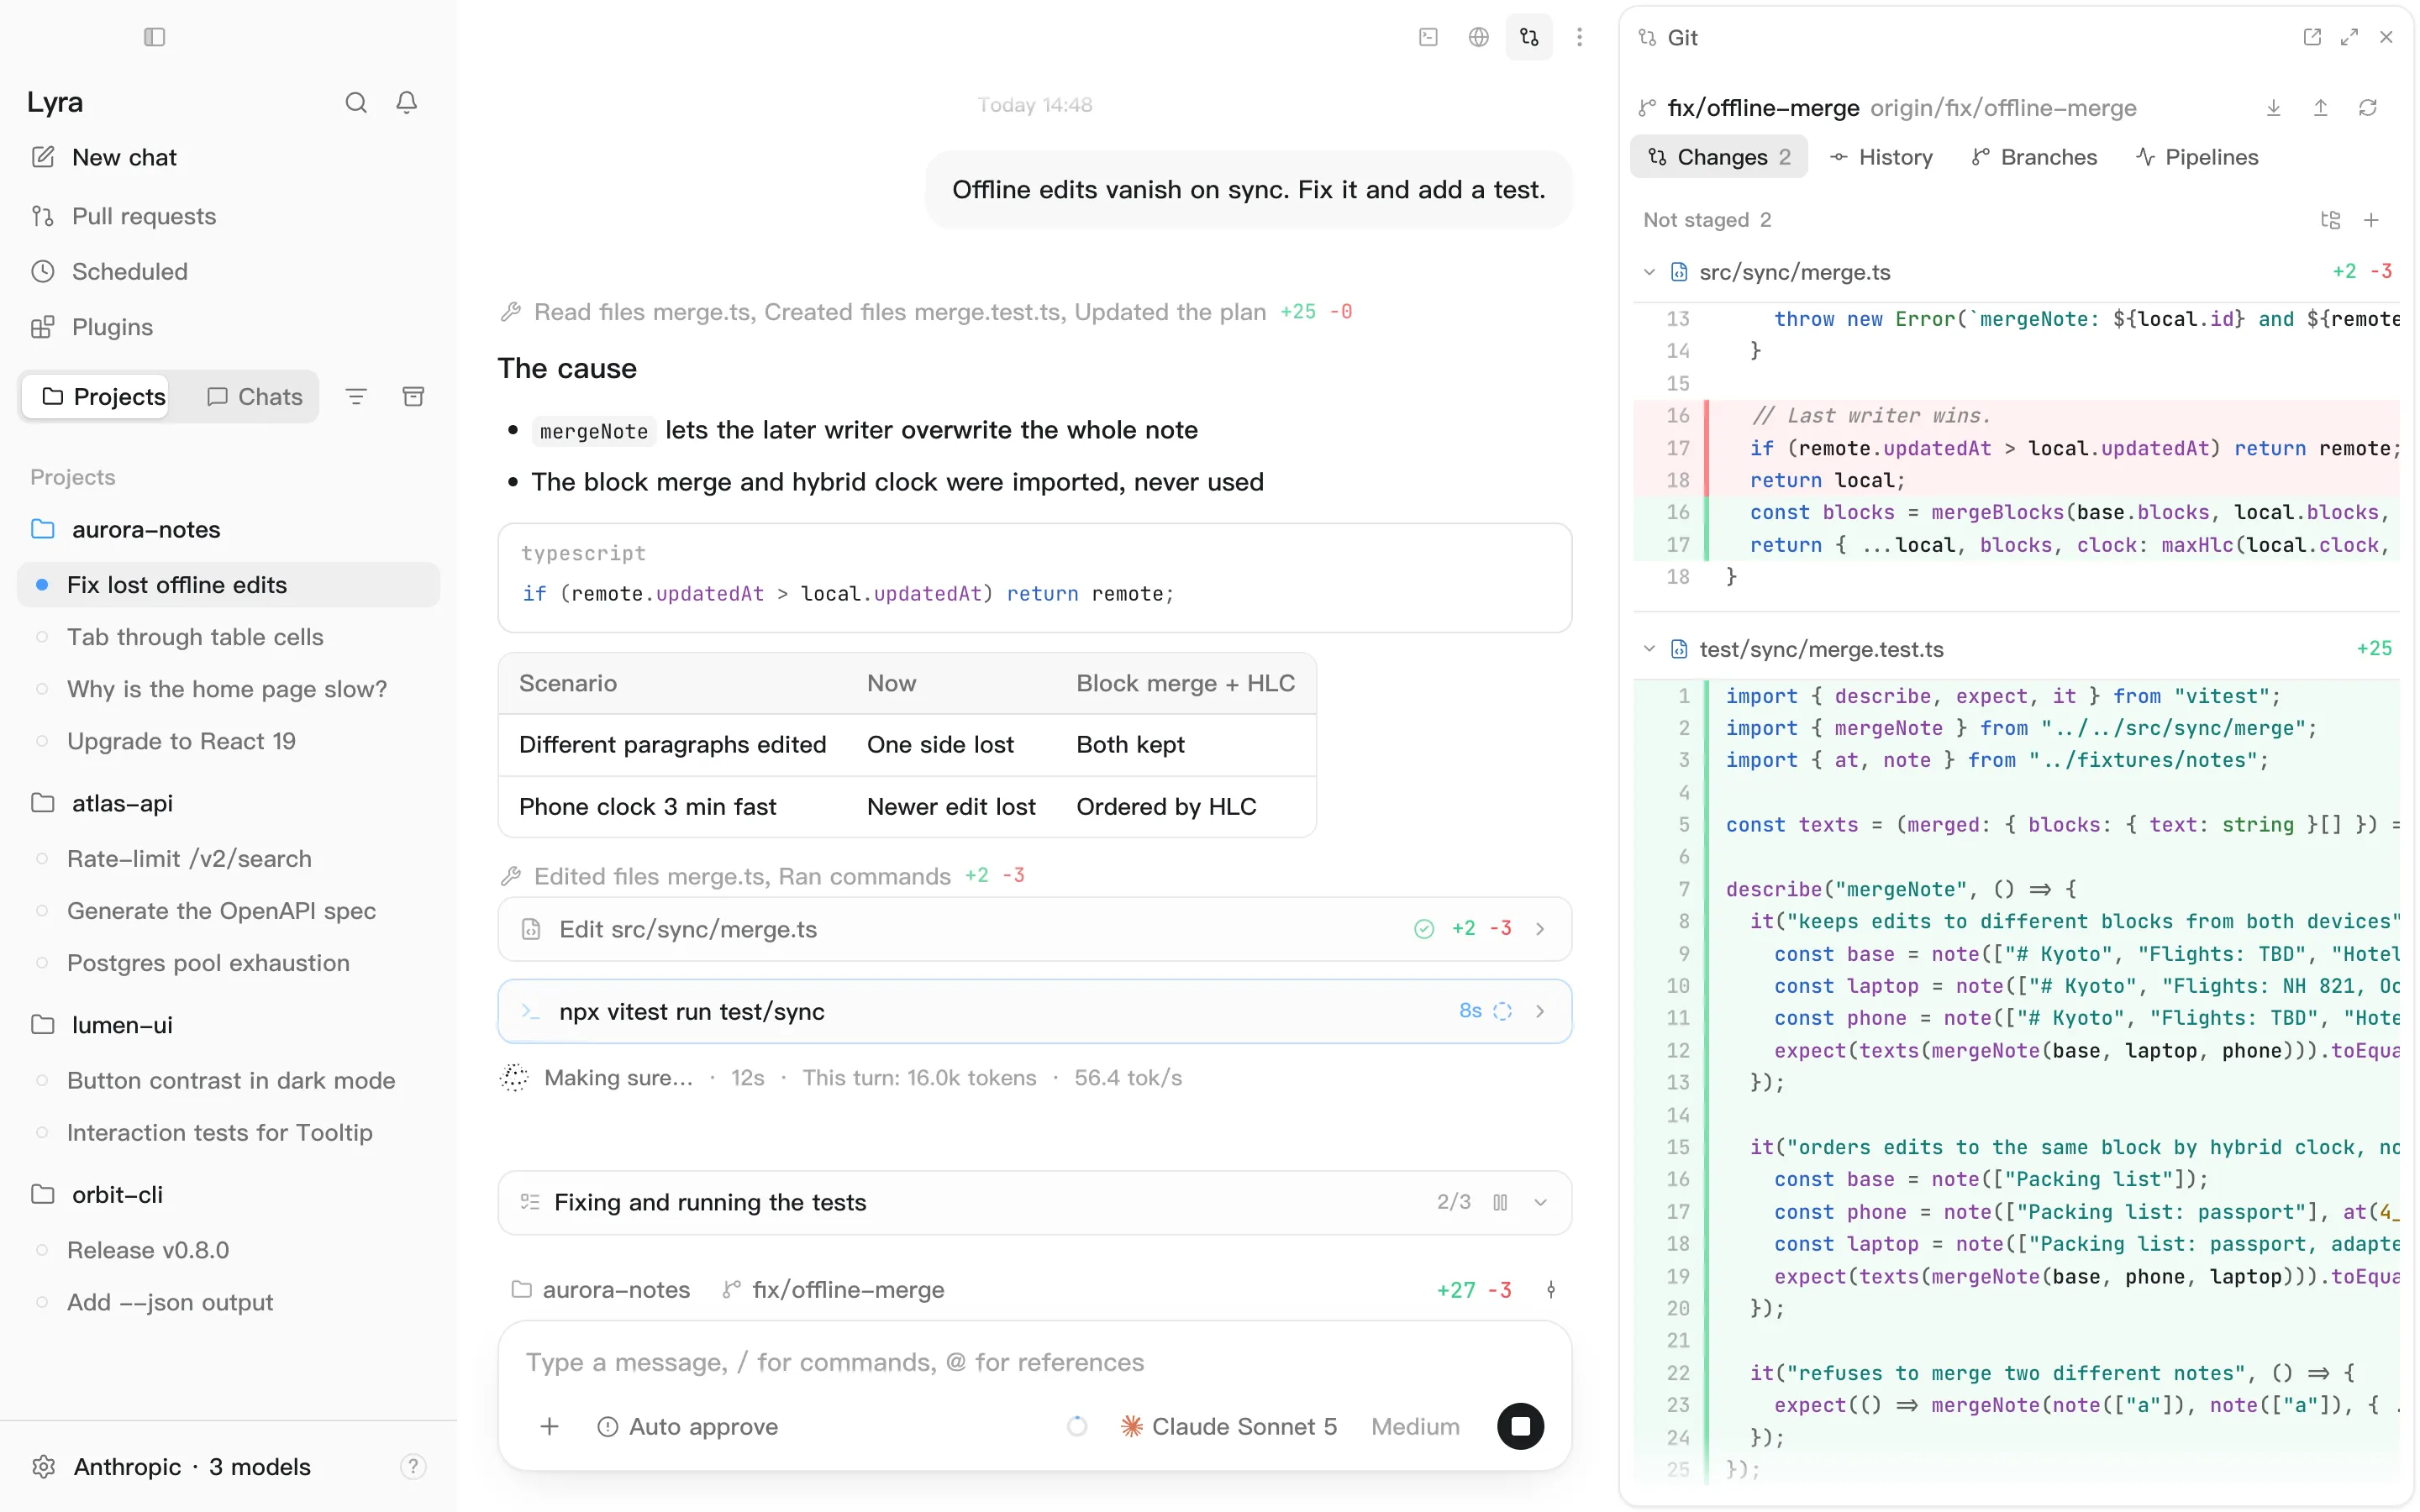Switch to Chats tab in sidebar
Screen dimensions: 2420x1512
[x=254, y=397]
